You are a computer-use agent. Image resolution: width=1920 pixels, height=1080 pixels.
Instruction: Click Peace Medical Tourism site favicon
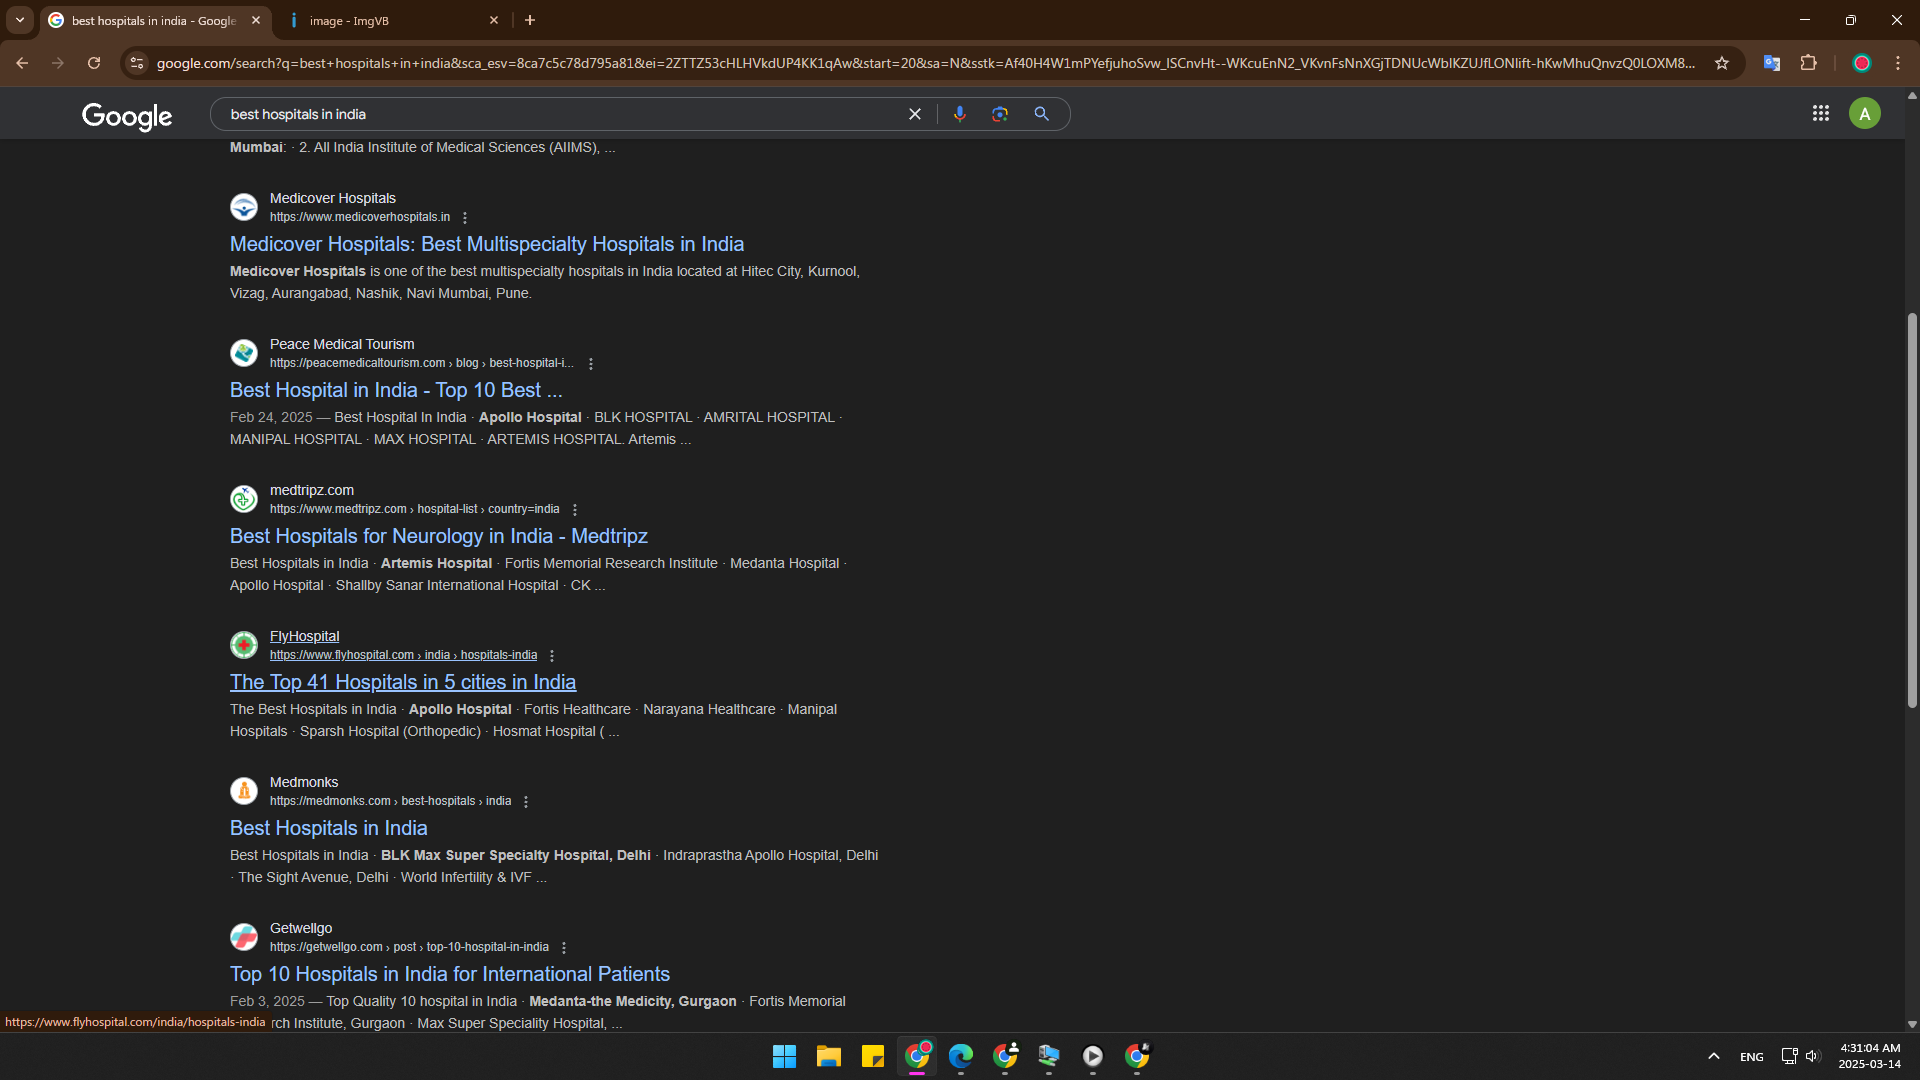(244, 353)
